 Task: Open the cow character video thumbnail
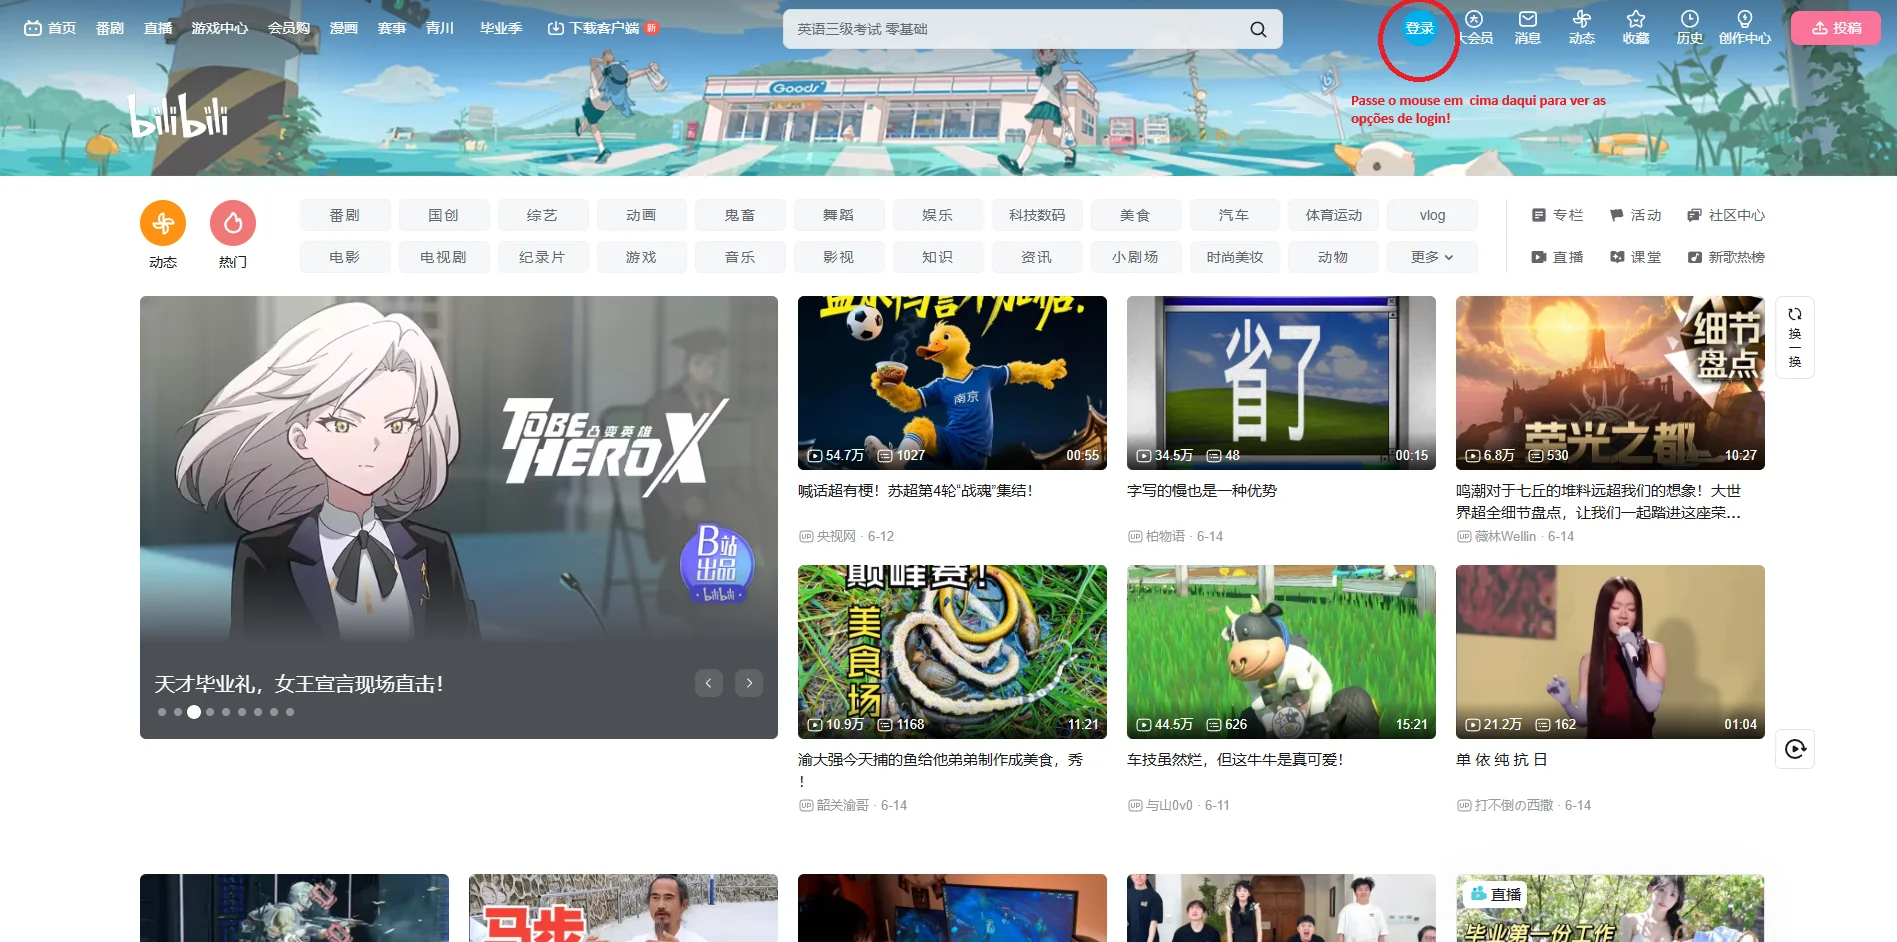tap(1281, 651)
